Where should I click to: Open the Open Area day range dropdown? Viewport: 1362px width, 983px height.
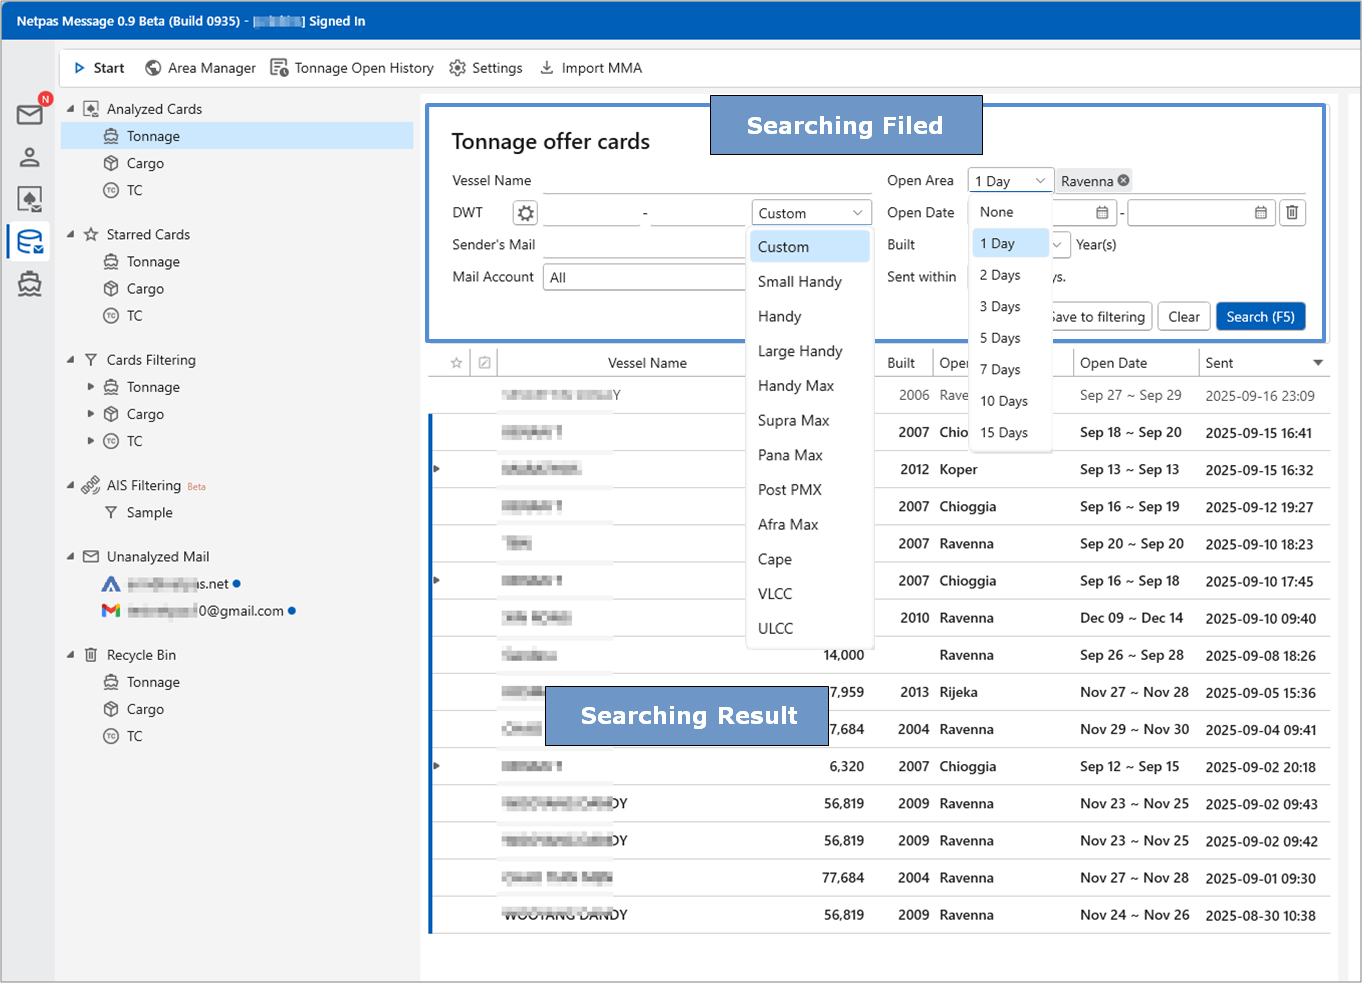pos(1010,181)
